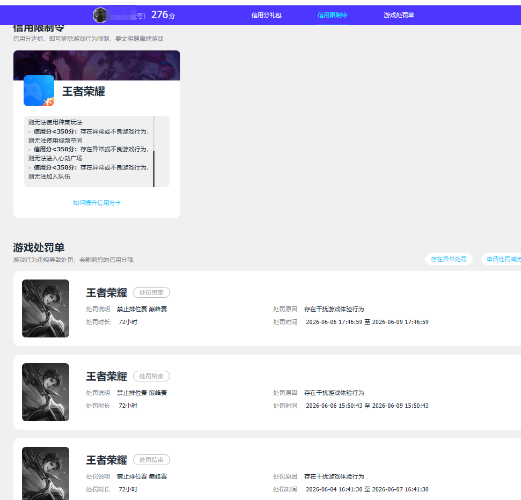This screenshot has height=500, width=521.
Task: Click the 王者荣耀 title of the 15:50:43 penalty
Action: pos(107,376)
